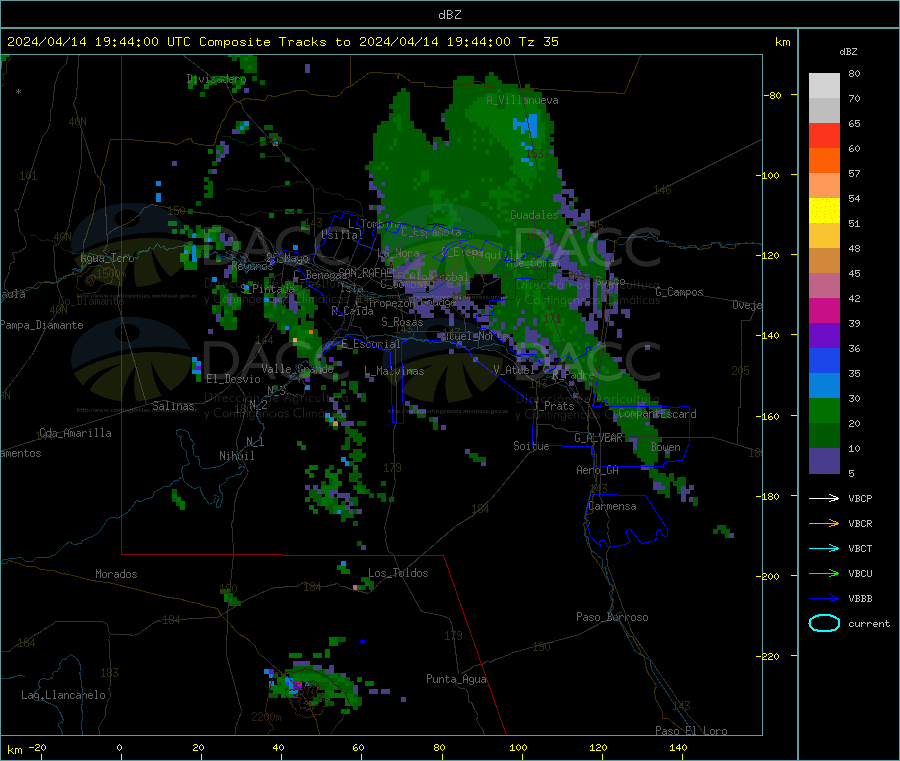Click the 'VBBB' legend label
Viewport: 900px width, 761px height.
(860, 599)
